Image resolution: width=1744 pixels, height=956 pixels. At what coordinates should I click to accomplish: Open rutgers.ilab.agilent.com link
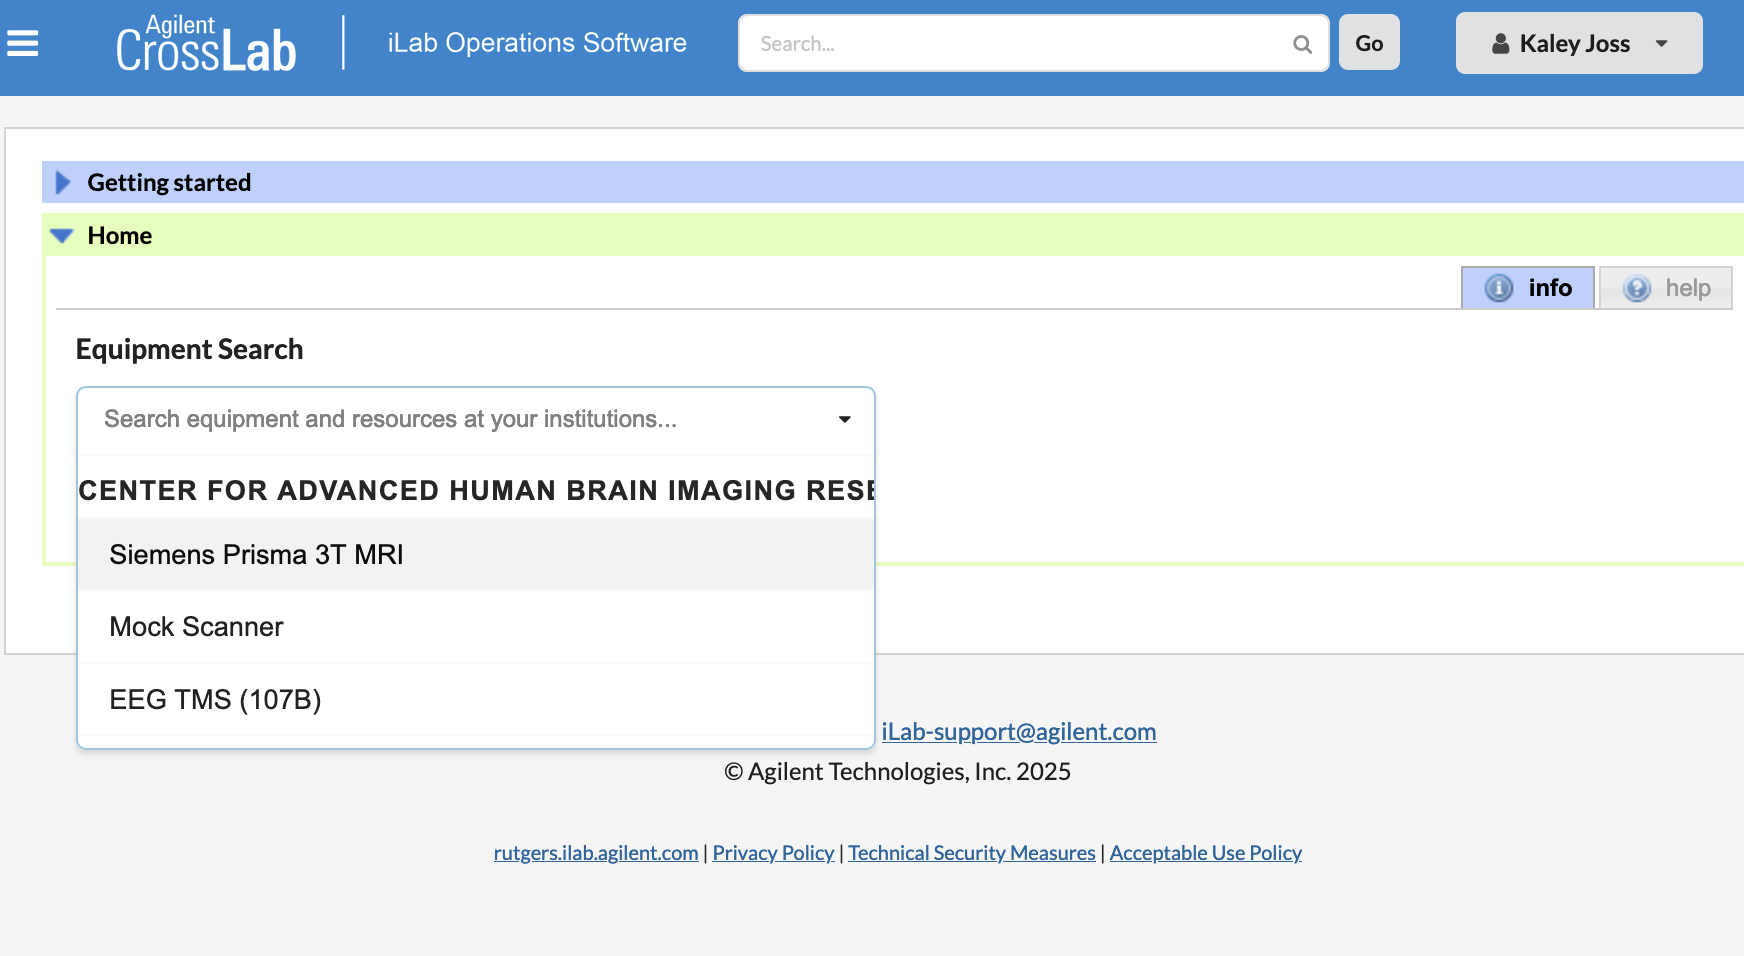pos(596,853)
